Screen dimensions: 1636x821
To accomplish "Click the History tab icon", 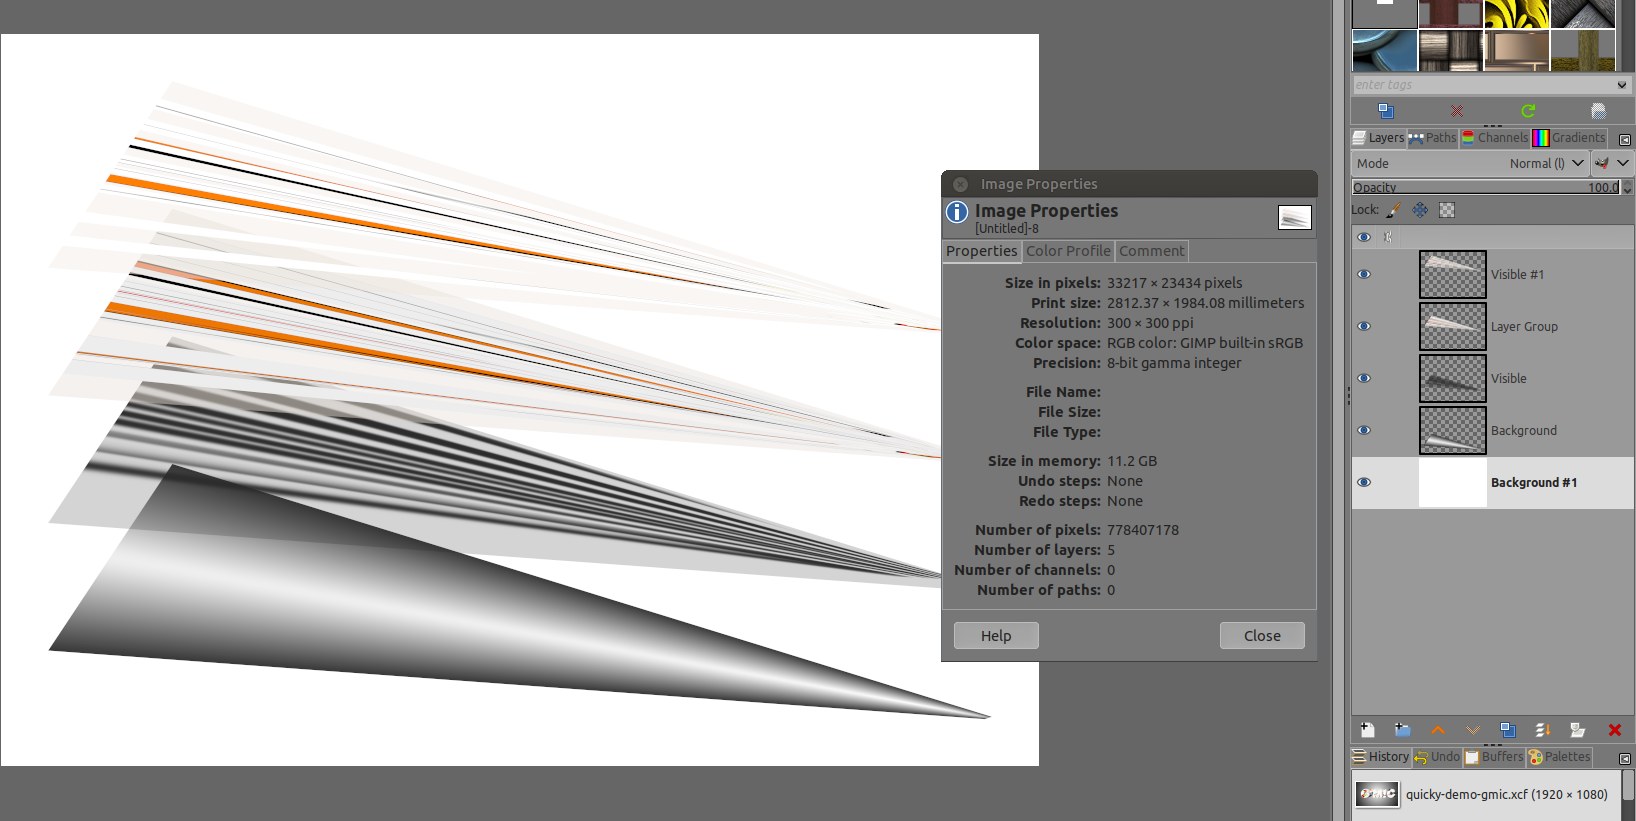I will pos(1359,757).
